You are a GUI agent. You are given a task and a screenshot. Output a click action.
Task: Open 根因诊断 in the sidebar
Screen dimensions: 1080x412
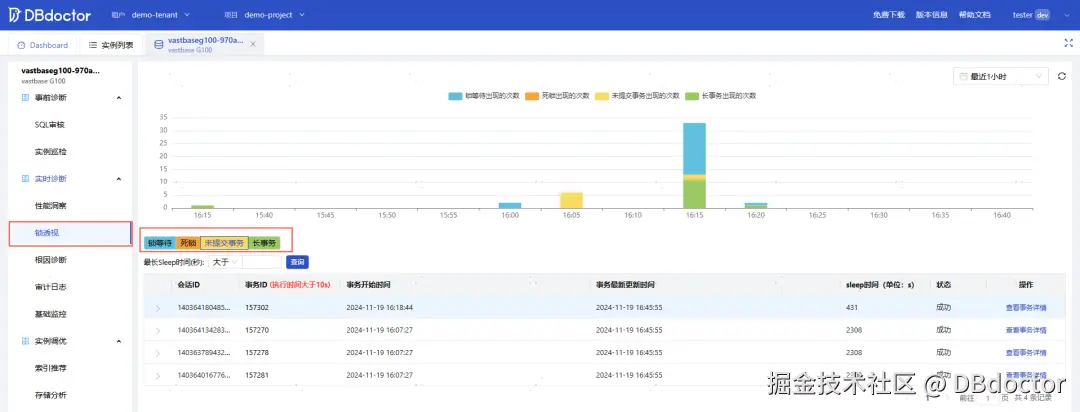click(51, 260)
